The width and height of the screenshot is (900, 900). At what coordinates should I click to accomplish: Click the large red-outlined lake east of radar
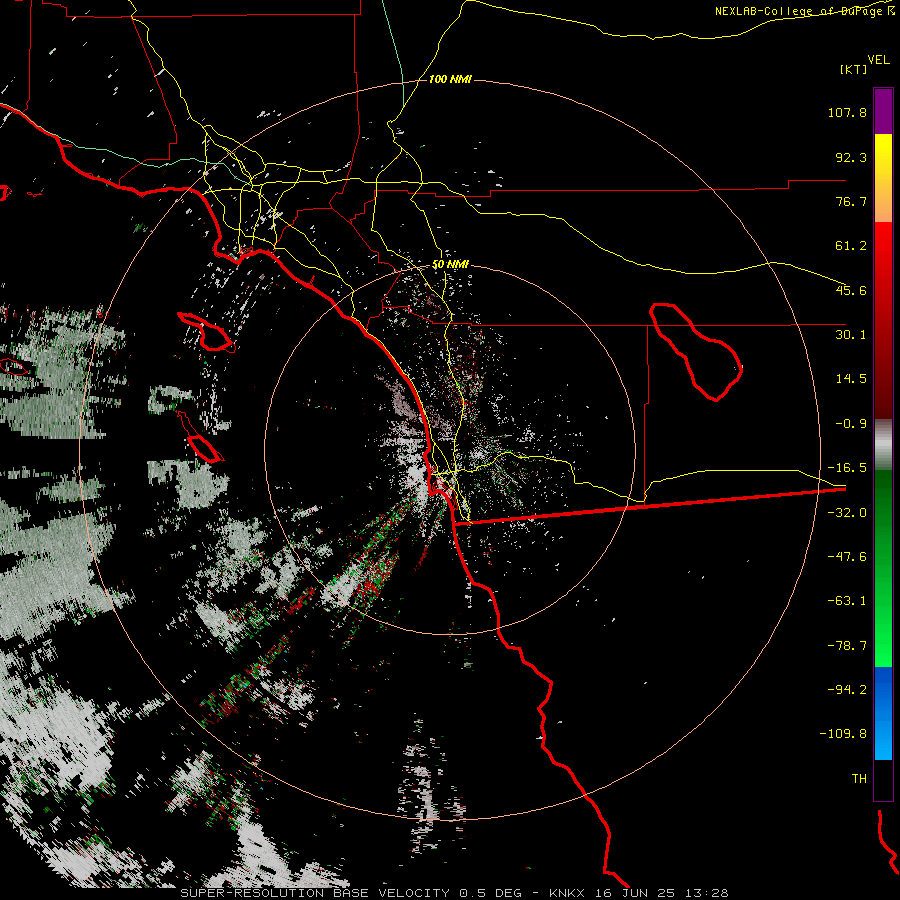click(696, 351)
